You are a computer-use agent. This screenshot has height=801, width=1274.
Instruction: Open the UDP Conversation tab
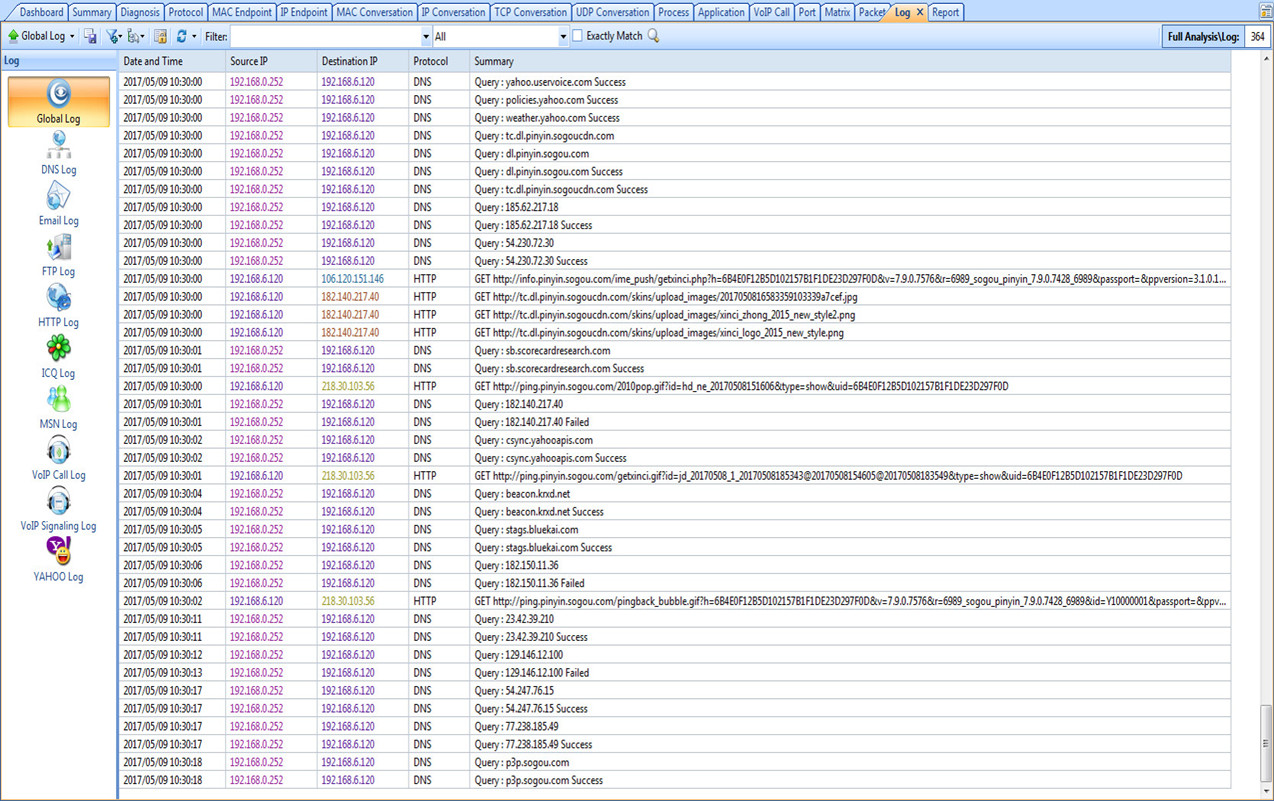(x=612, y=12)
